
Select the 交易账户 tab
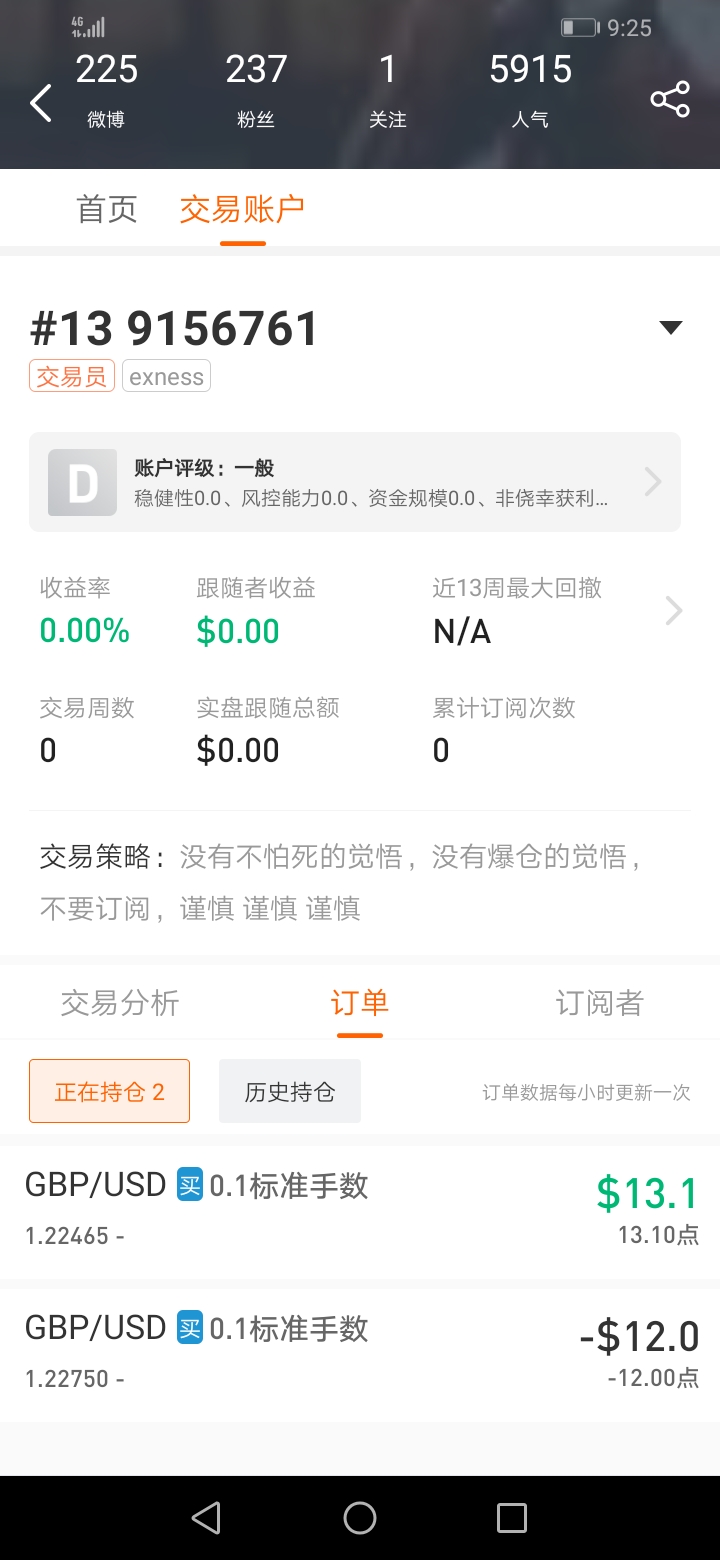(242, 209)
